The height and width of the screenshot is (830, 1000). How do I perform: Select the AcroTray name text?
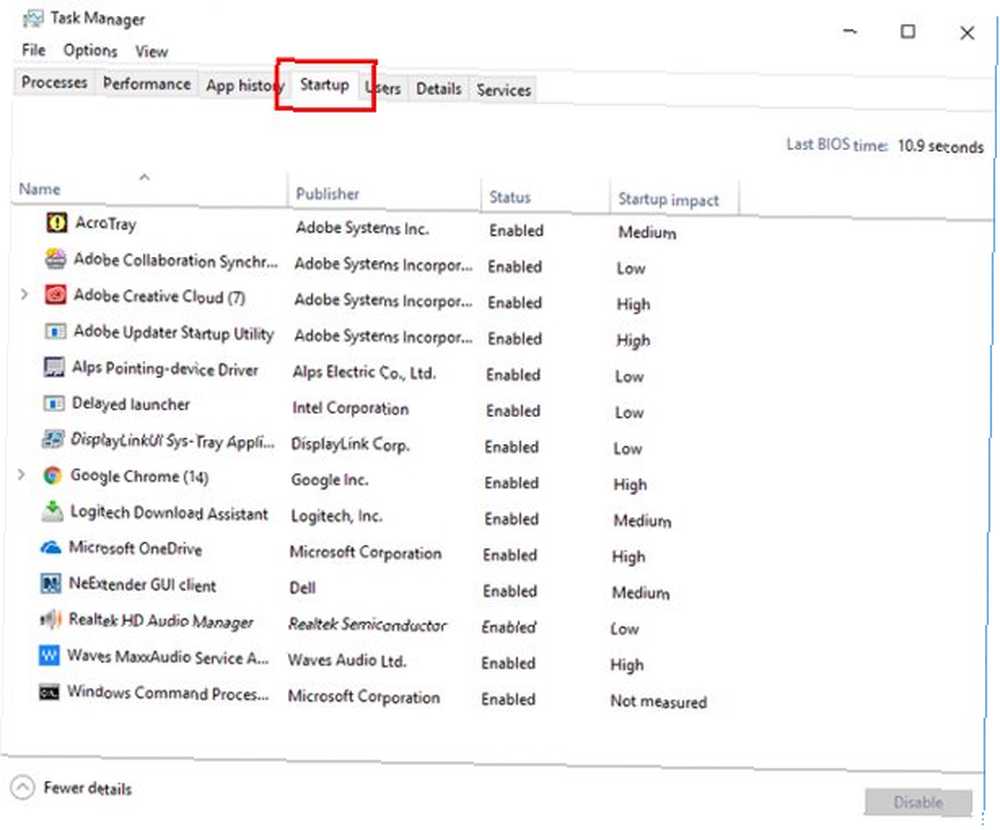pos(106,223)
